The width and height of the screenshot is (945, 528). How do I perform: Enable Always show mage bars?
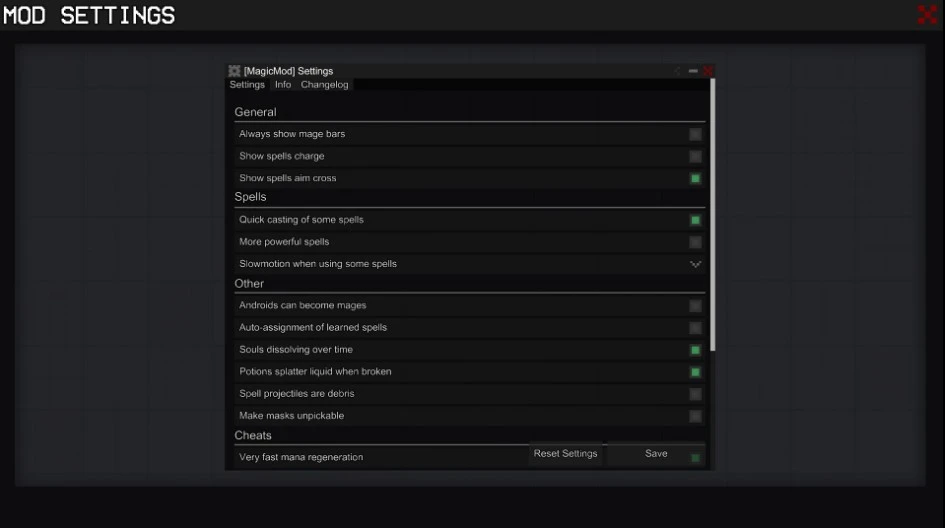click(x=695, y=134)
